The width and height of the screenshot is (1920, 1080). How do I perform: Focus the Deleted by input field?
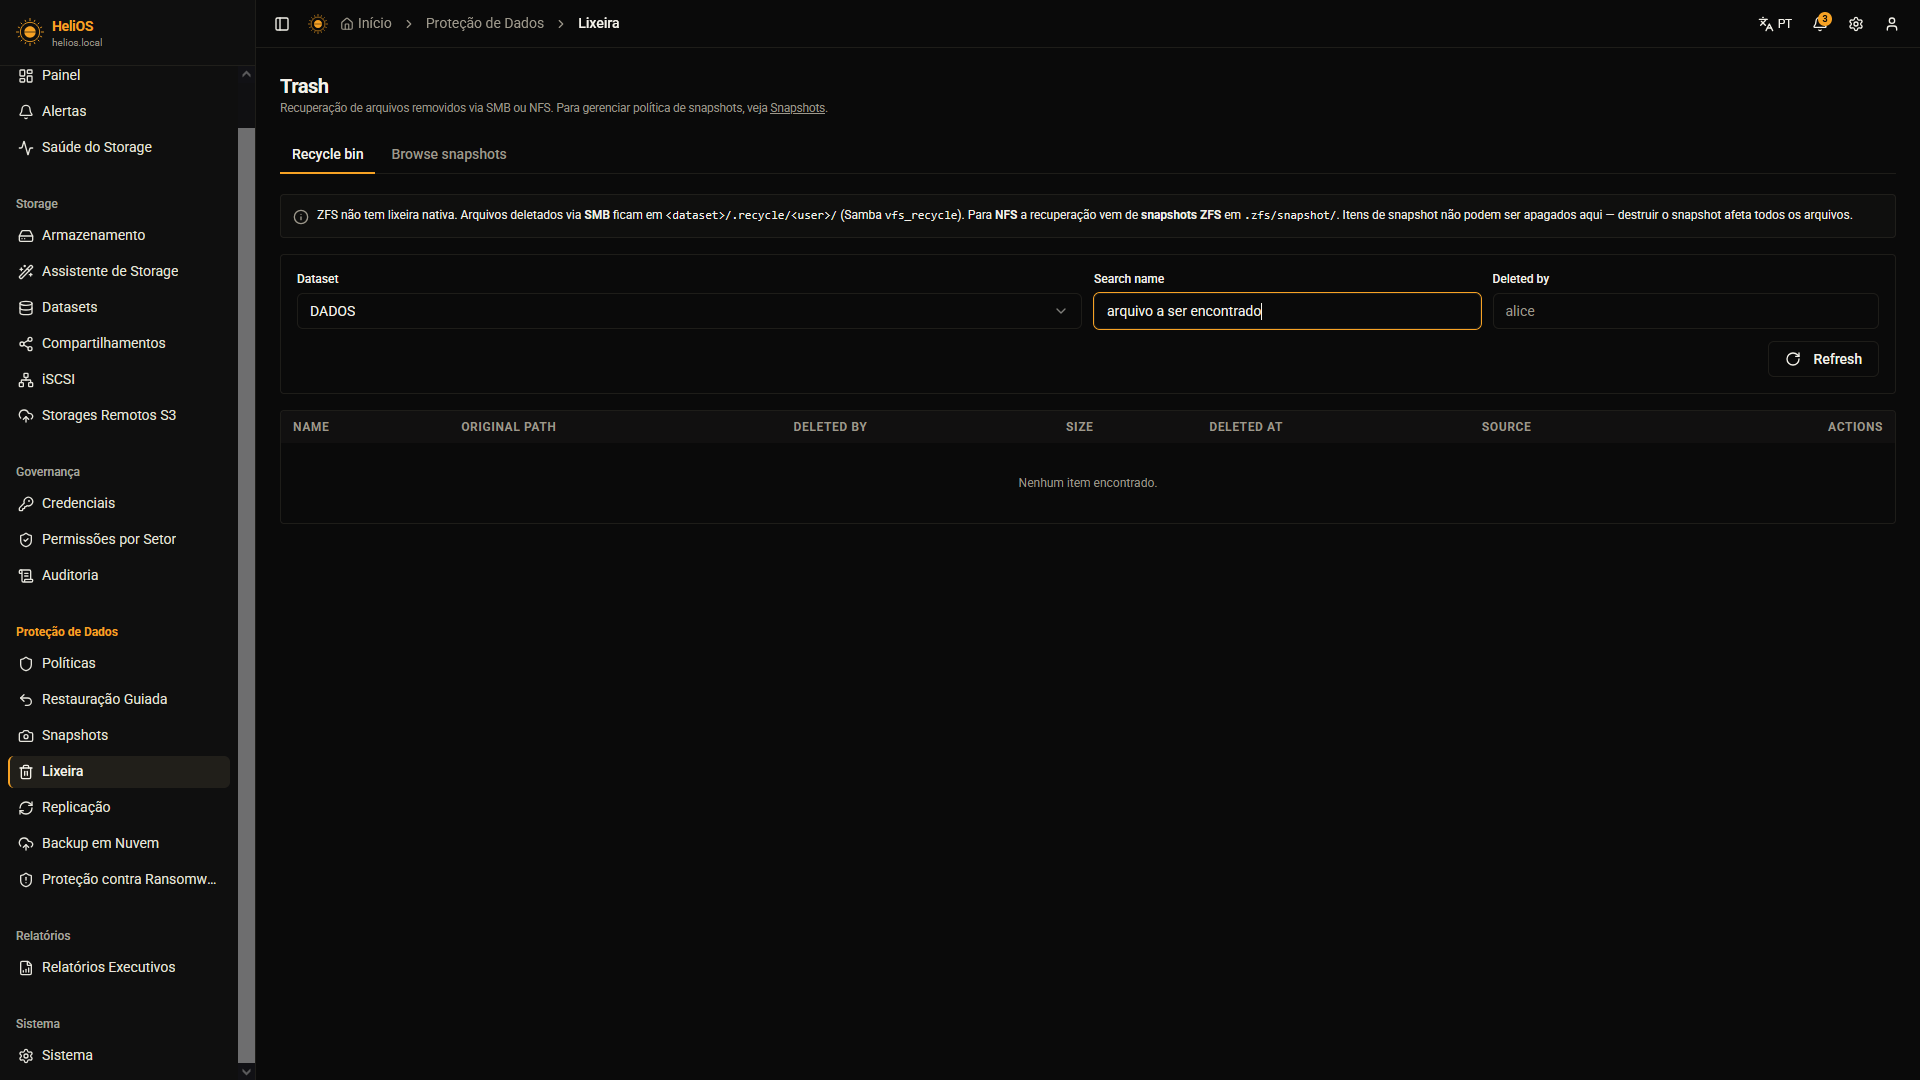click(x=1685, y=311)
